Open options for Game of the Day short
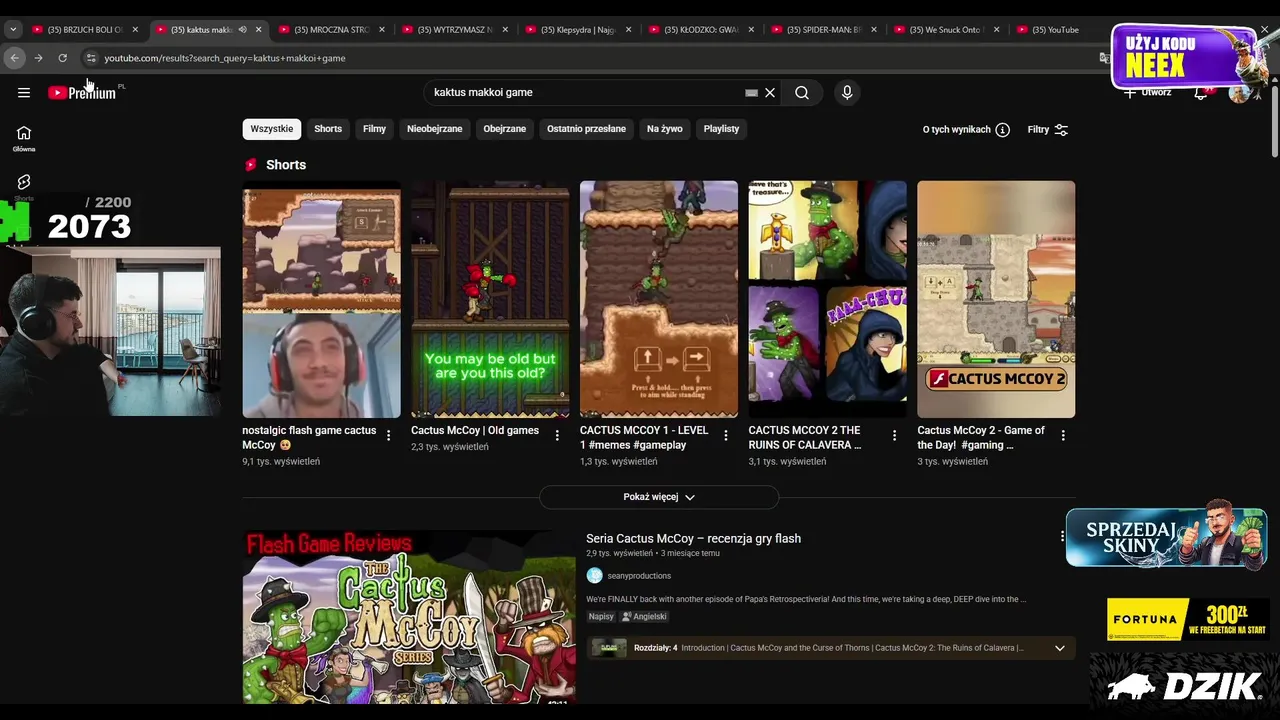Screen dimensions: 1280x720 point(1063,436)
